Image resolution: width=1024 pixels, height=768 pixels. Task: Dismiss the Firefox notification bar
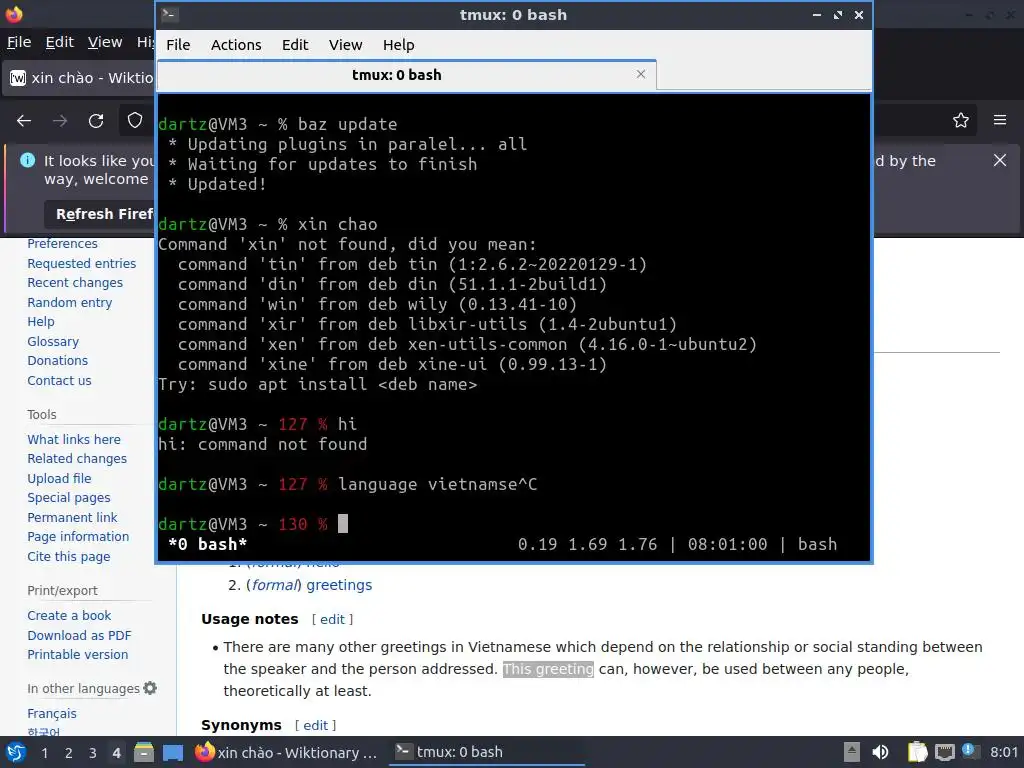click(x=1000, y=161)
